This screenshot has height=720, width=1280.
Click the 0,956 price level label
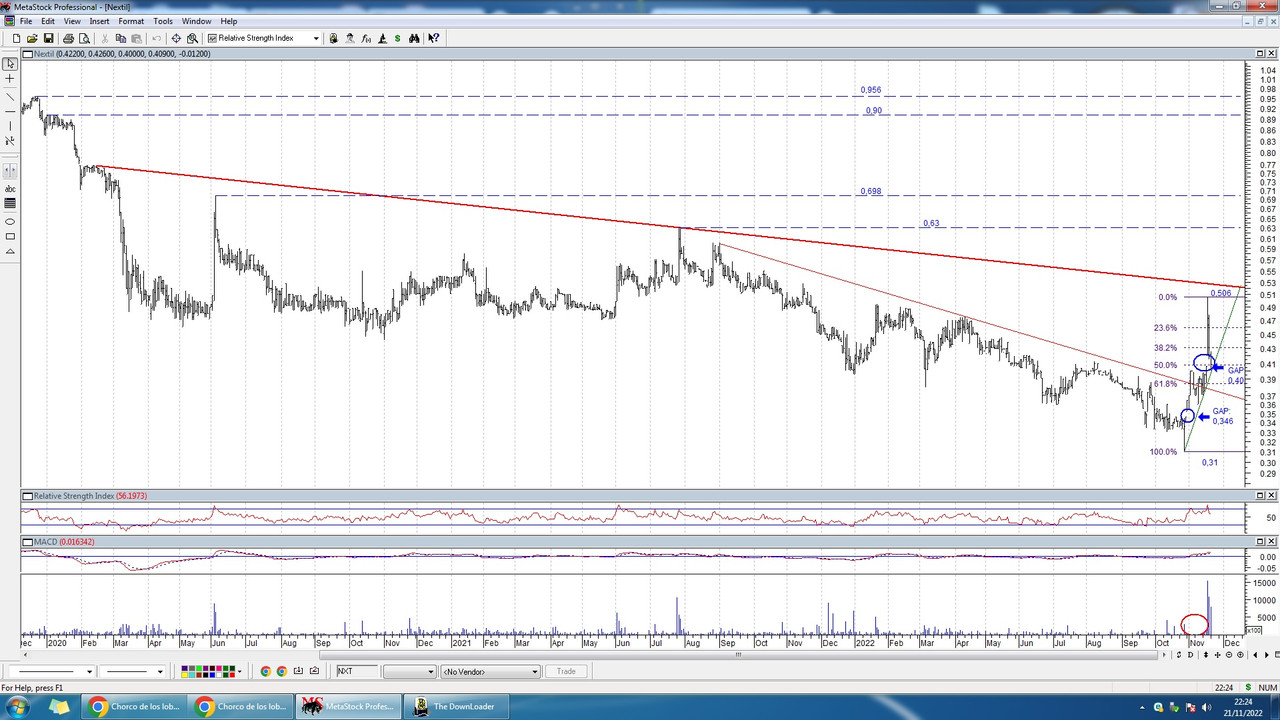click(871, 90)
